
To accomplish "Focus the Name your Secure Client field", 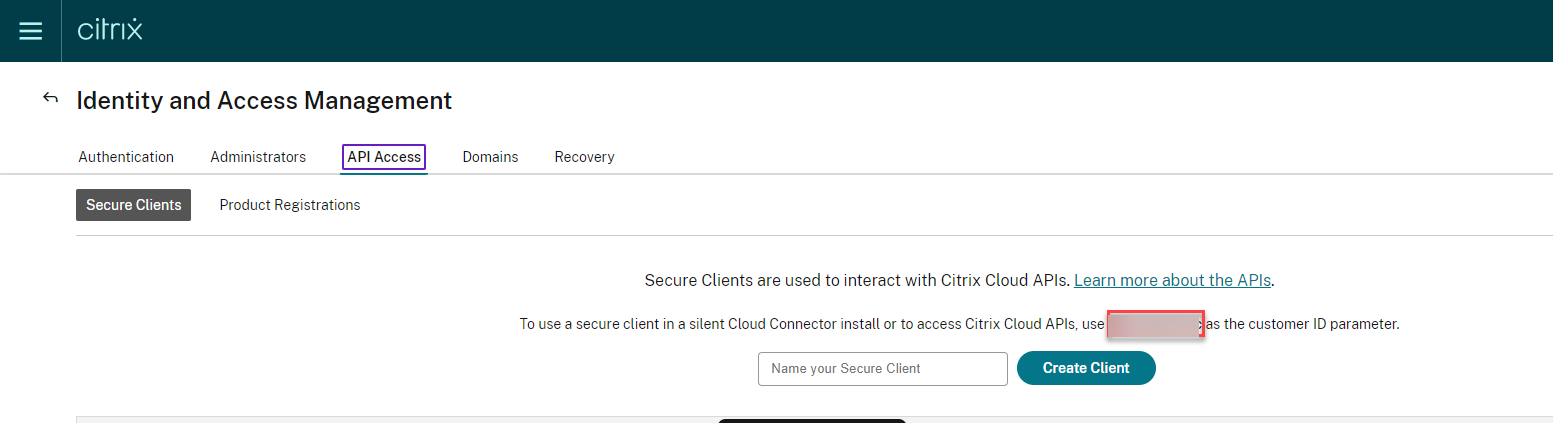I will click(x=882, y=368).
